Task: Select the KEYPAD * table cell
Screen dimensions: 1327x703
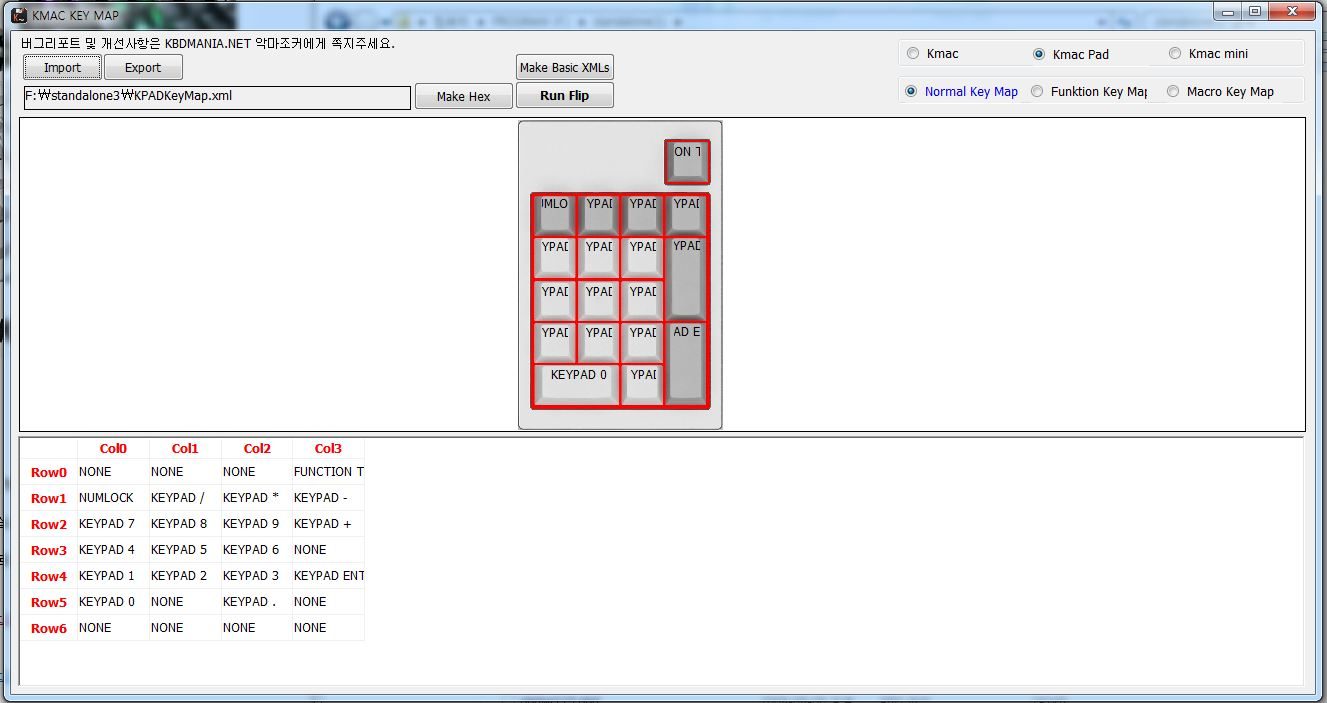Action: pyautogui.click(x=256, y=498)
